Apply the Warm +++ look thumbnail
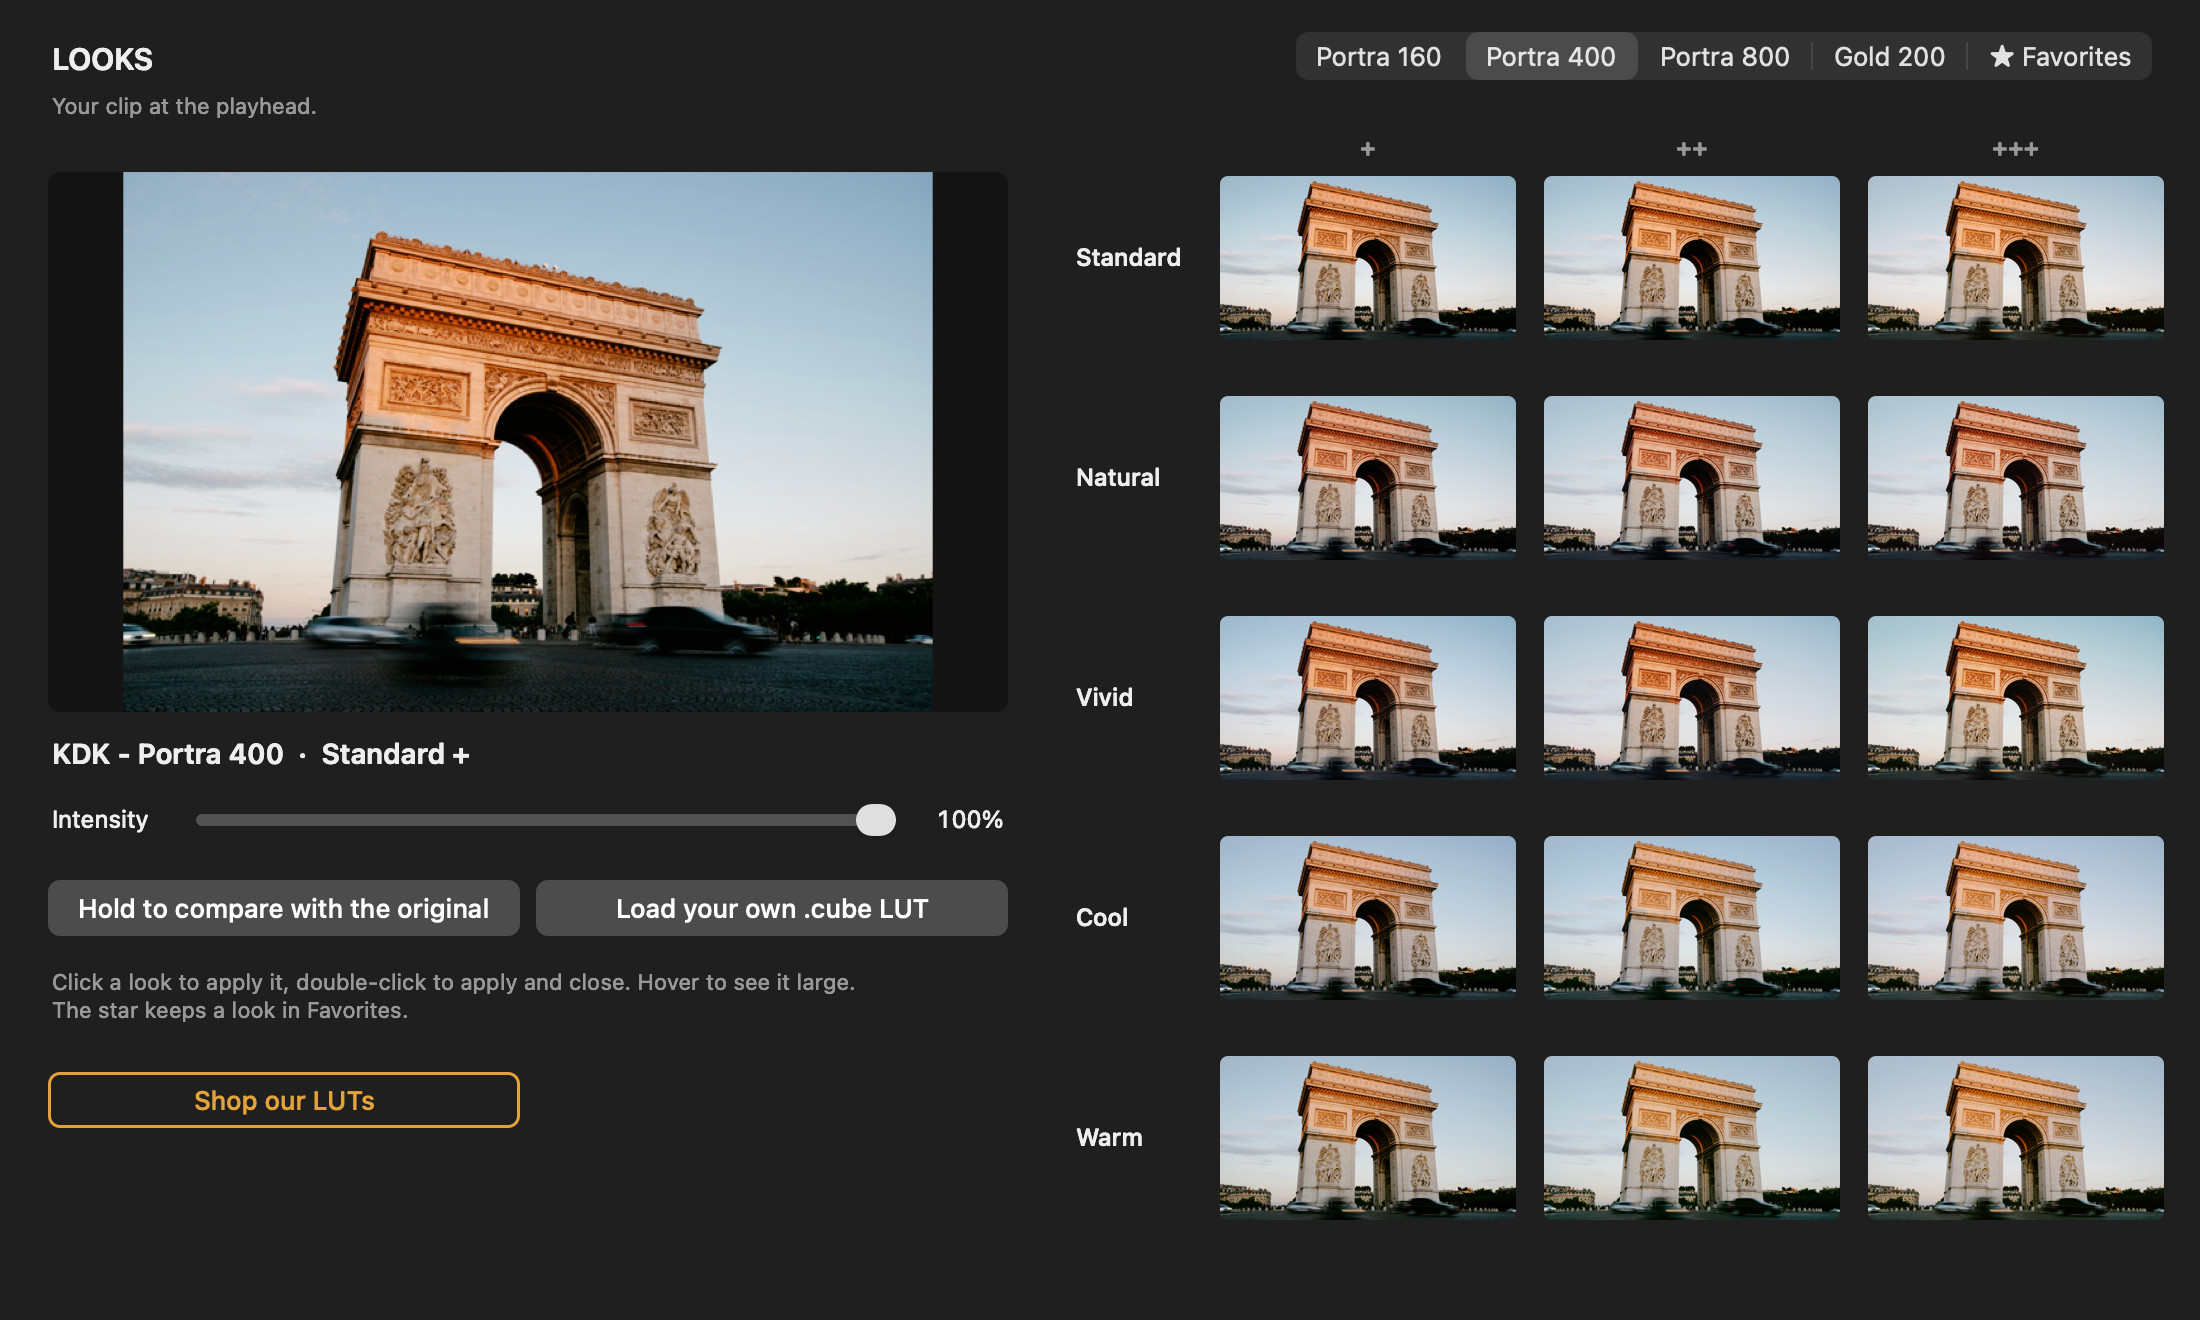 [x=2016, y=1137]
